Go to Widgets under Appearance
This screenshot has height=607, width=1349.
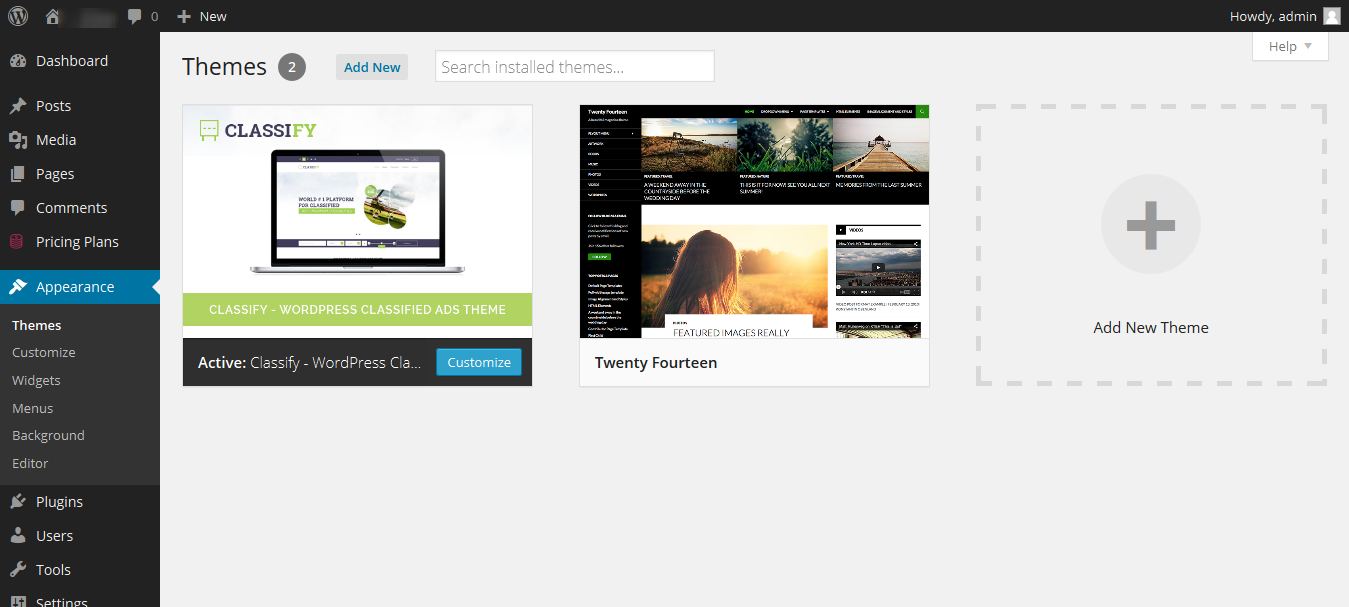point(36,381)
